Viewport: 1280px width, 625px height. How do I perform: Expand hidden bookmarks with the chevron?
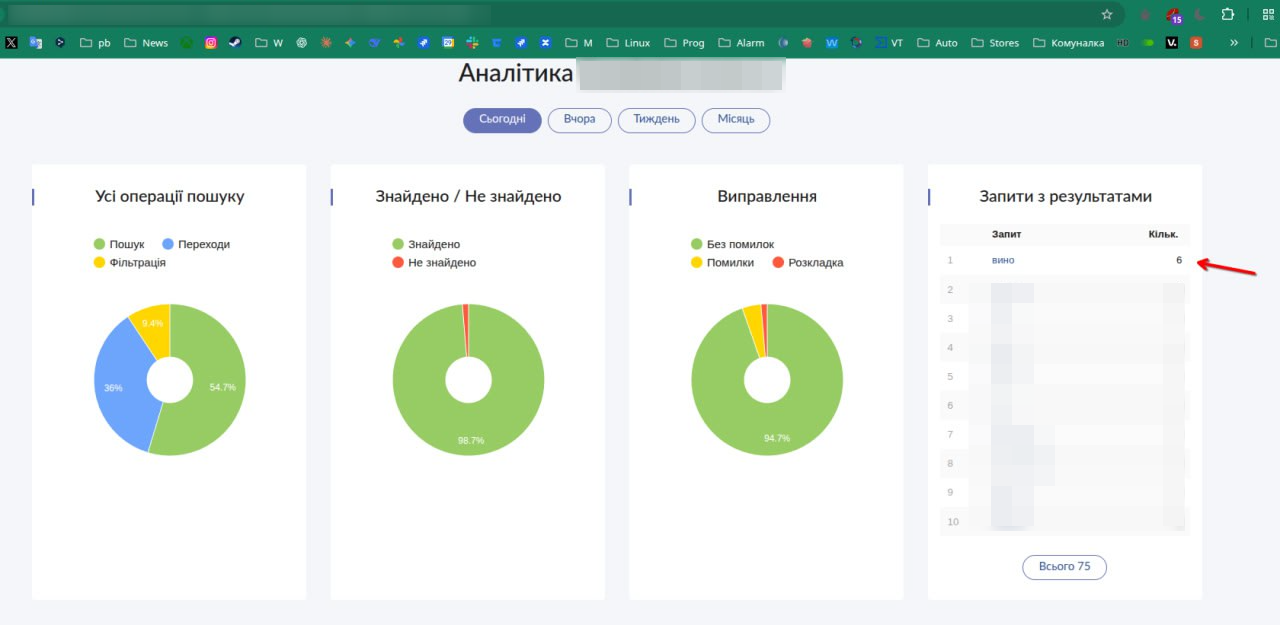1233,42
